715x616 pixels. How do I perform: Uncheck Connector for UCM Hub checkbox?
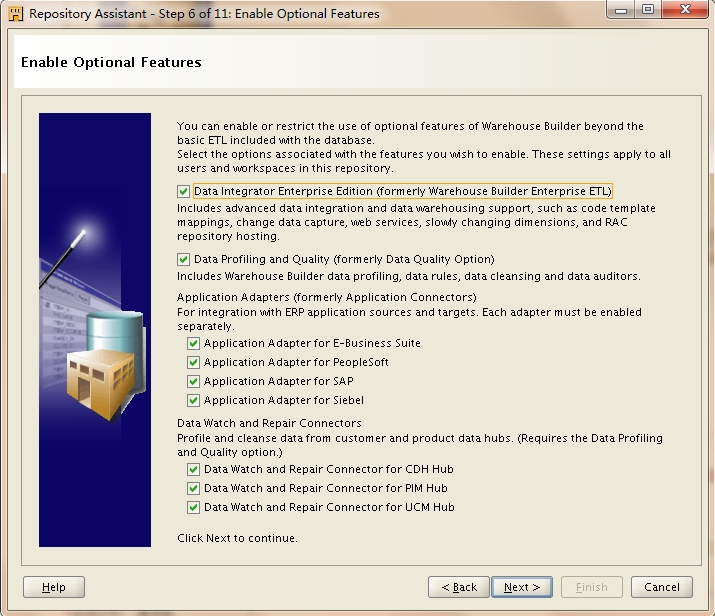[x=193, y=507]
